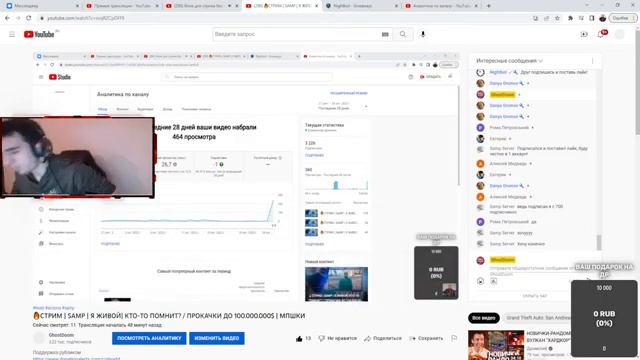Switch to the Мессенджер browser tab
This screenshot has width=640, height=360.
coord(41,6)
